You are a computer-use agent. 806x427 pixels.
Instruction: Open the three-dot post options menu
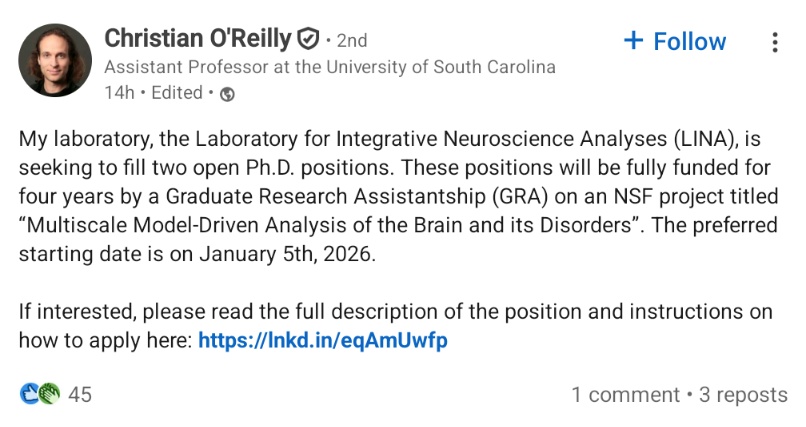(775, 42)
